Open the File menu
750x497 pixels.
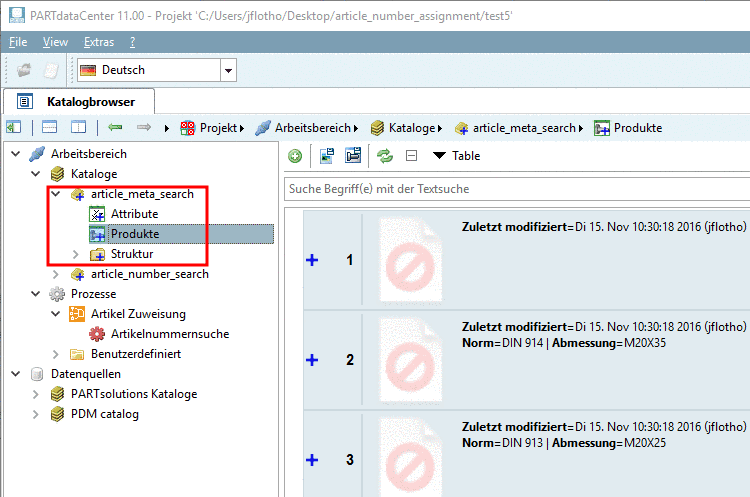point(18,42)
